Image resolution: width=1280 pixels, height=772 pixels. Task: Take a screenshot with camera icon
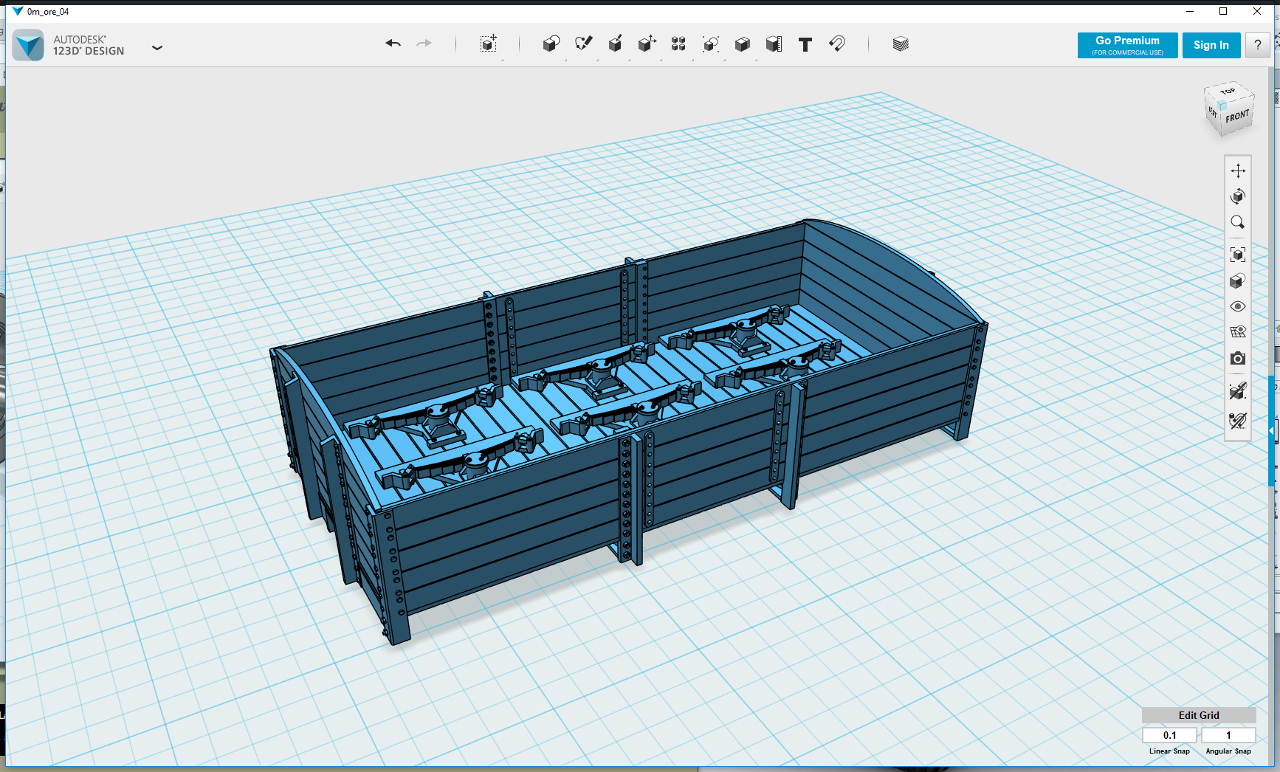tap(1238, 358)
